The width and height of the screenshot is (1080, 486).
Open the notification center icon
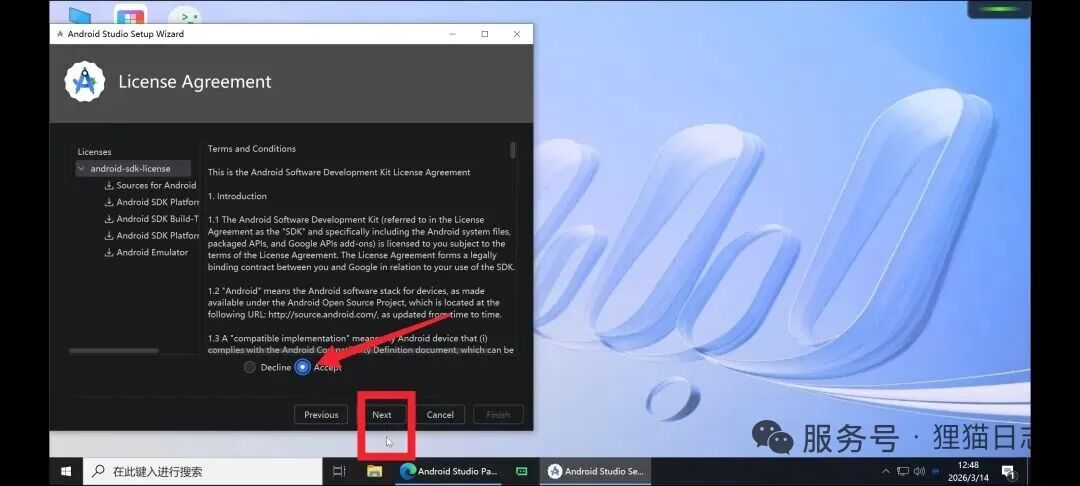pos(1008,472)
